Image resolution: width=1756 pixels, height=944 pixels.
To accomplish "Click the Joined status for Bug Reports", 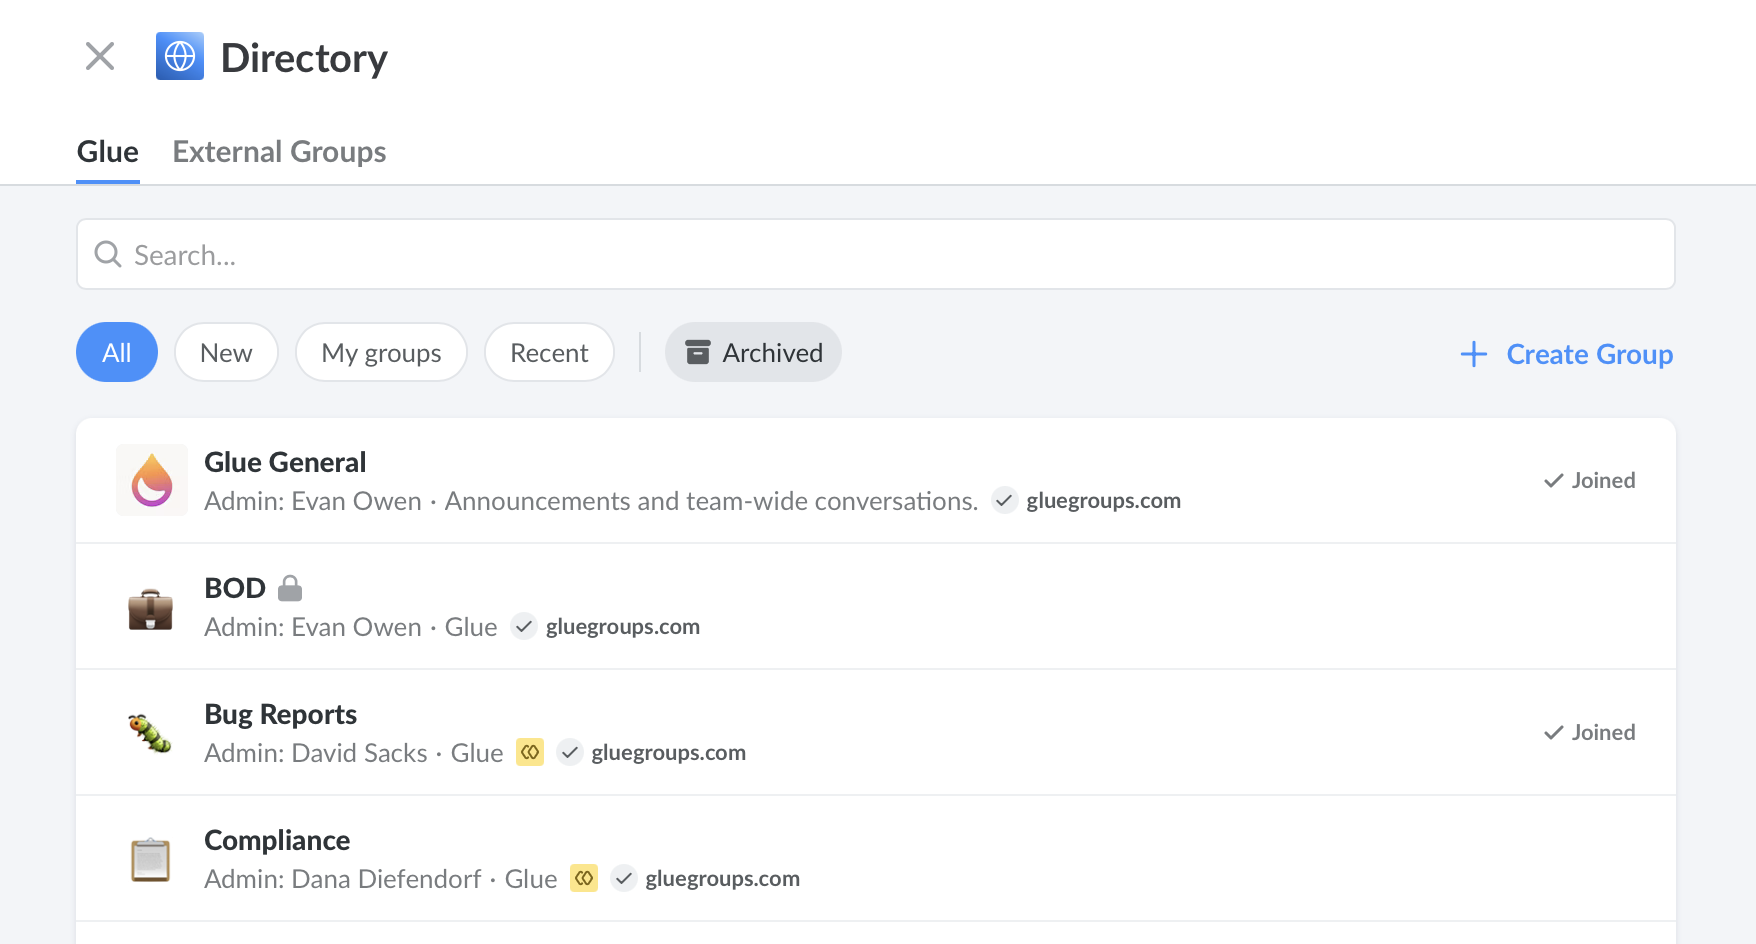I will 1590,732.
